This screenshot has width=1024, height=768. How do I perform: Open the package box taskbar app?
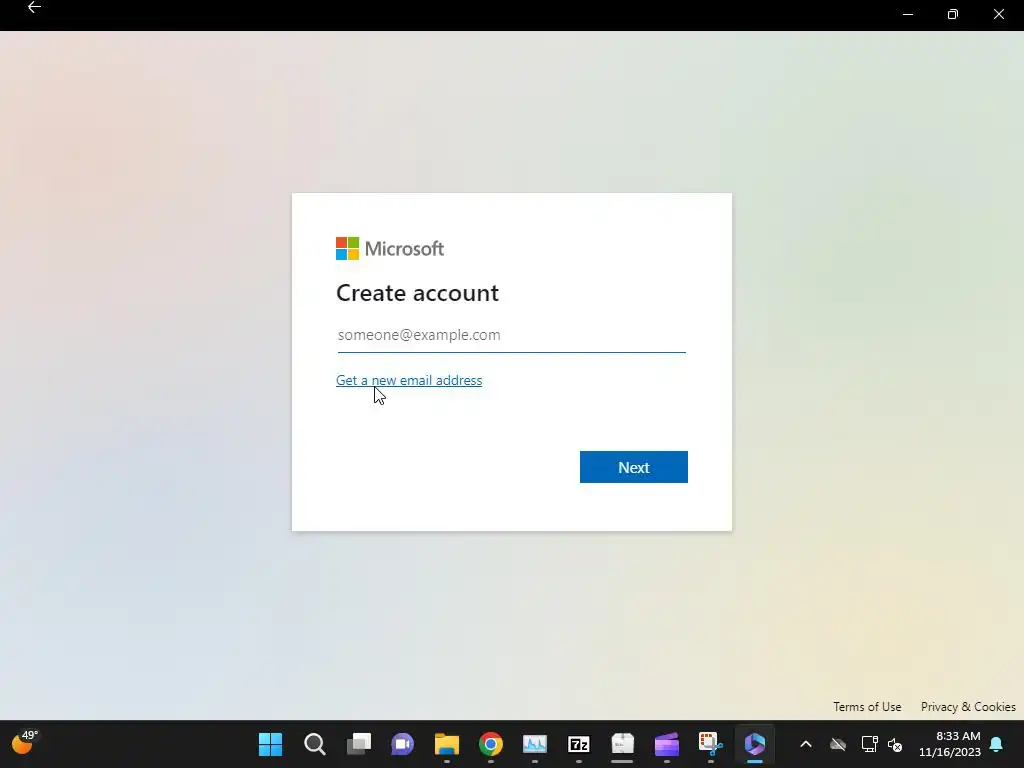622,744
